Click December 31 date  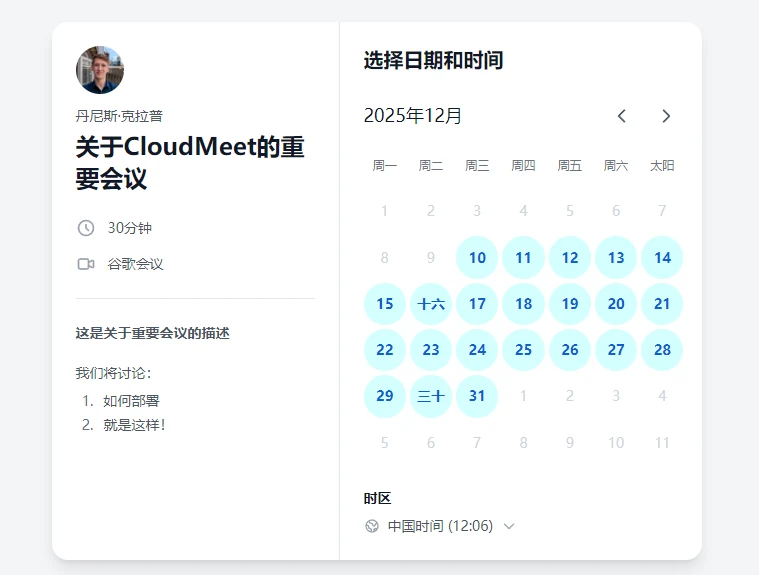coord(477,396)
